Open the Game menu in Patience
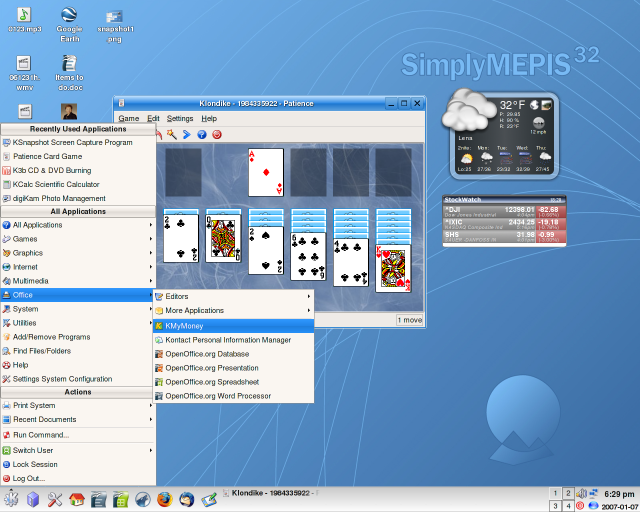This screenshot has width=640, height=512. [129, 118]
